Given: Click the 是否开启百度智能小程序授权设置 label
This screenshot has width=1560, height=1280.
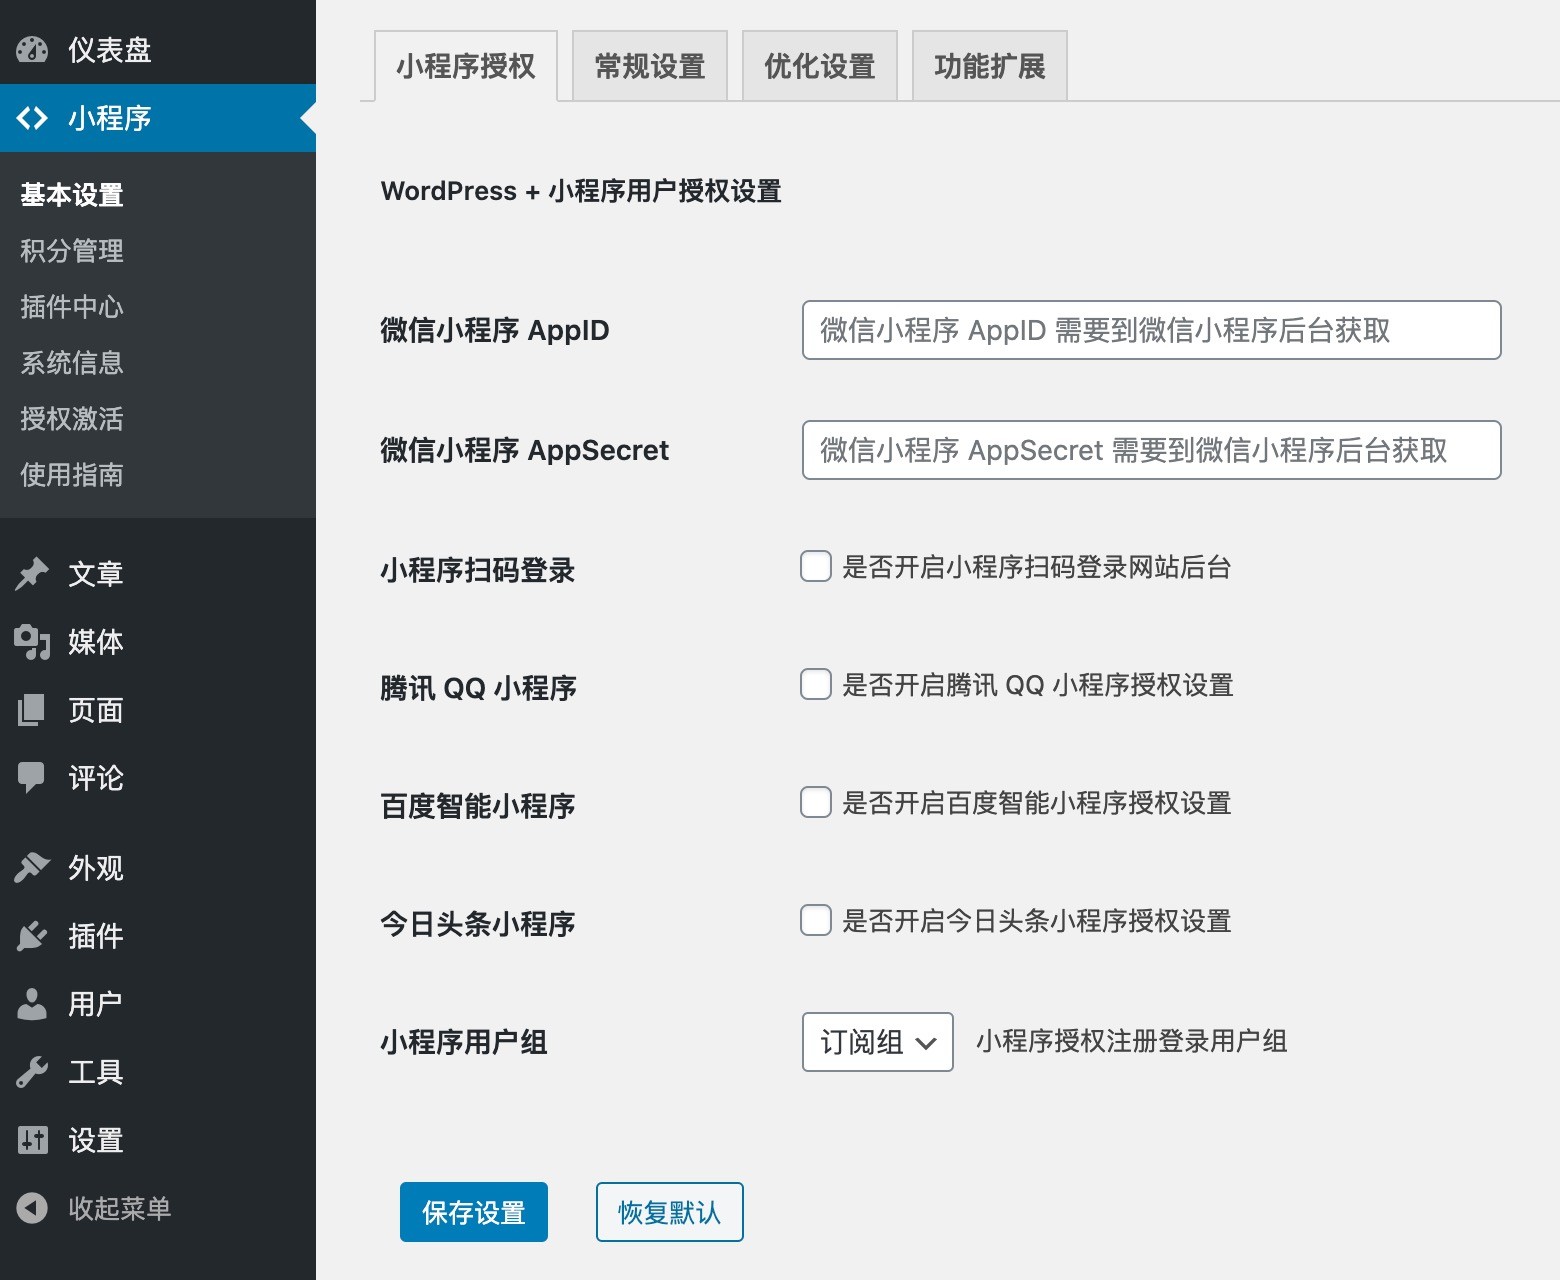Looking at the screenshot, I should click(x=1037, y=803).
